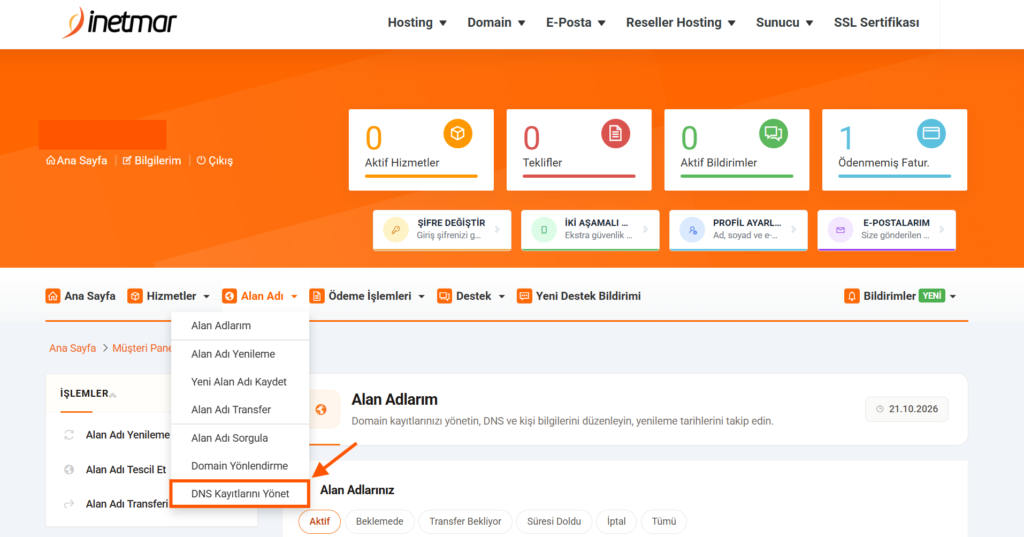Select the İptal filter tab
1024x537 pixels.
(x=616, y=521)
